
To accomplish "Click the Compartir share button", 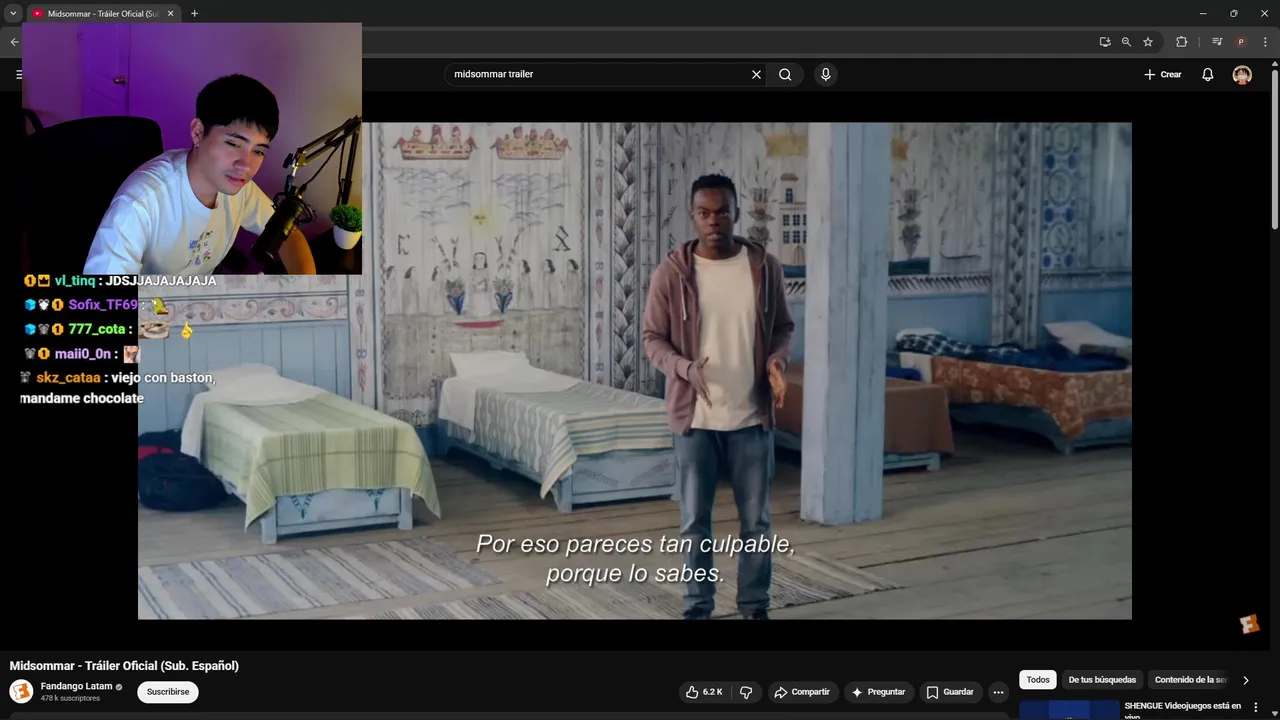I will coord(802,692).
